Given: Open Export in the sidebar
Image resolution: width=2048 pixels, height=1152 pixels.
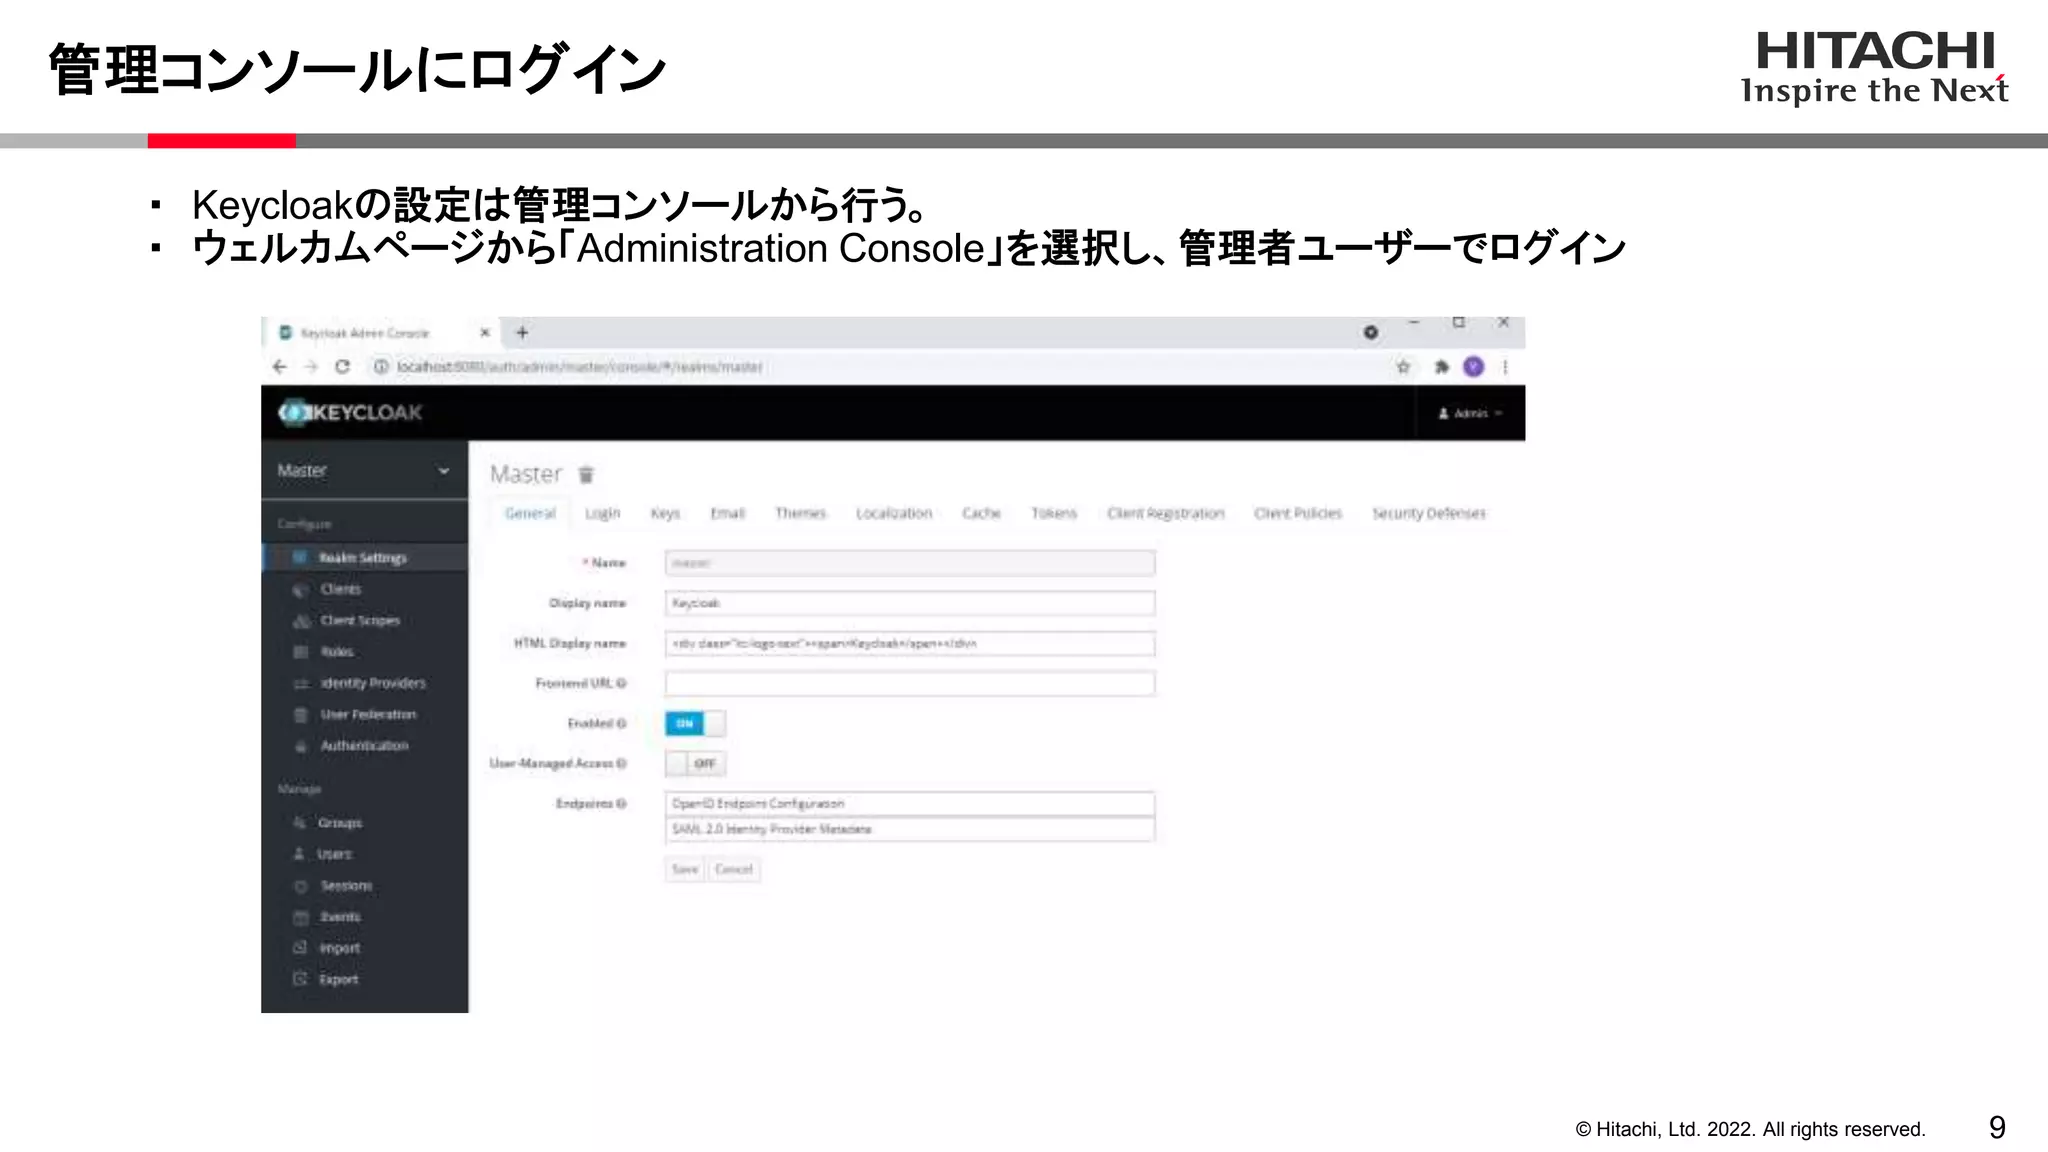Looking at the screenshot, I should pos(339,979).
